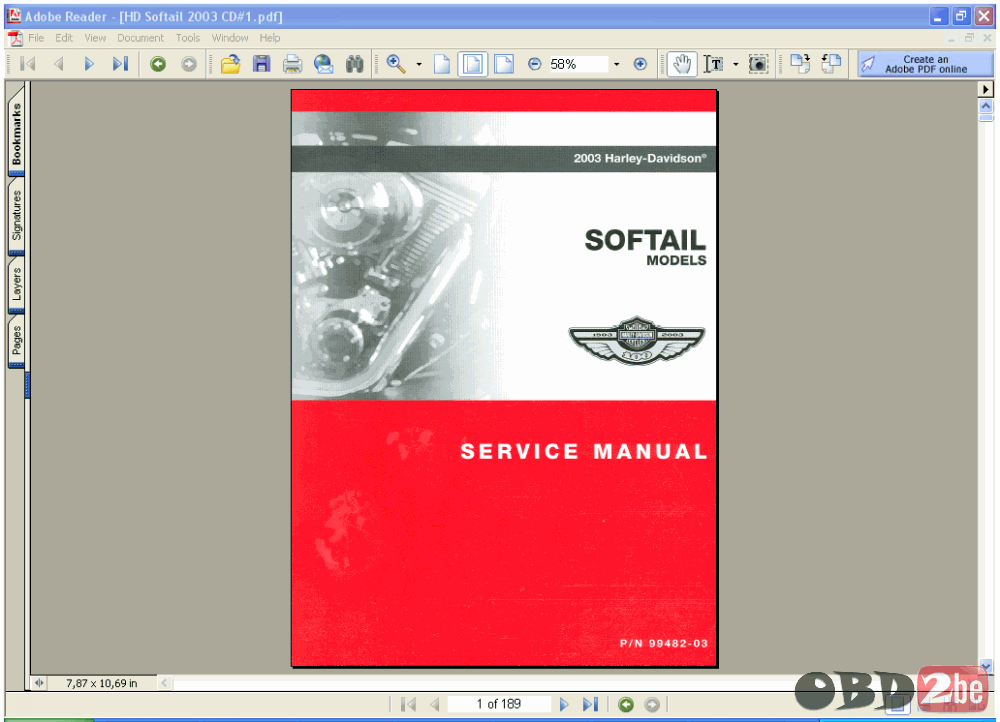Save a copy with the floppy disk icon

point(261,64)
